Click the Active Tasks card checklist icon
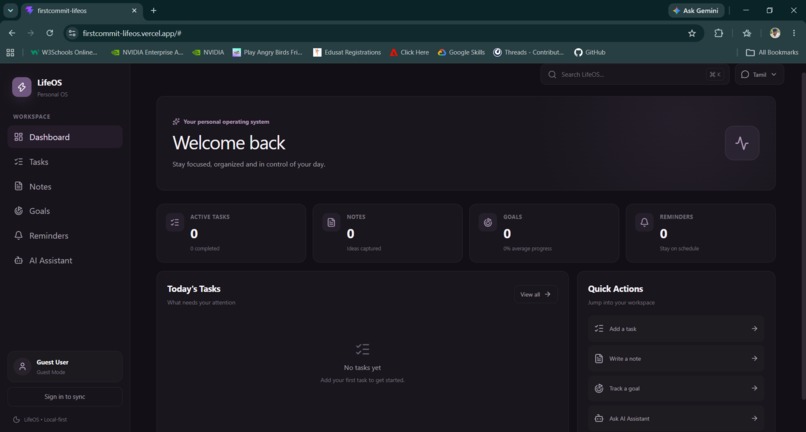The image size is (806, 432). (x=175, y=222)
